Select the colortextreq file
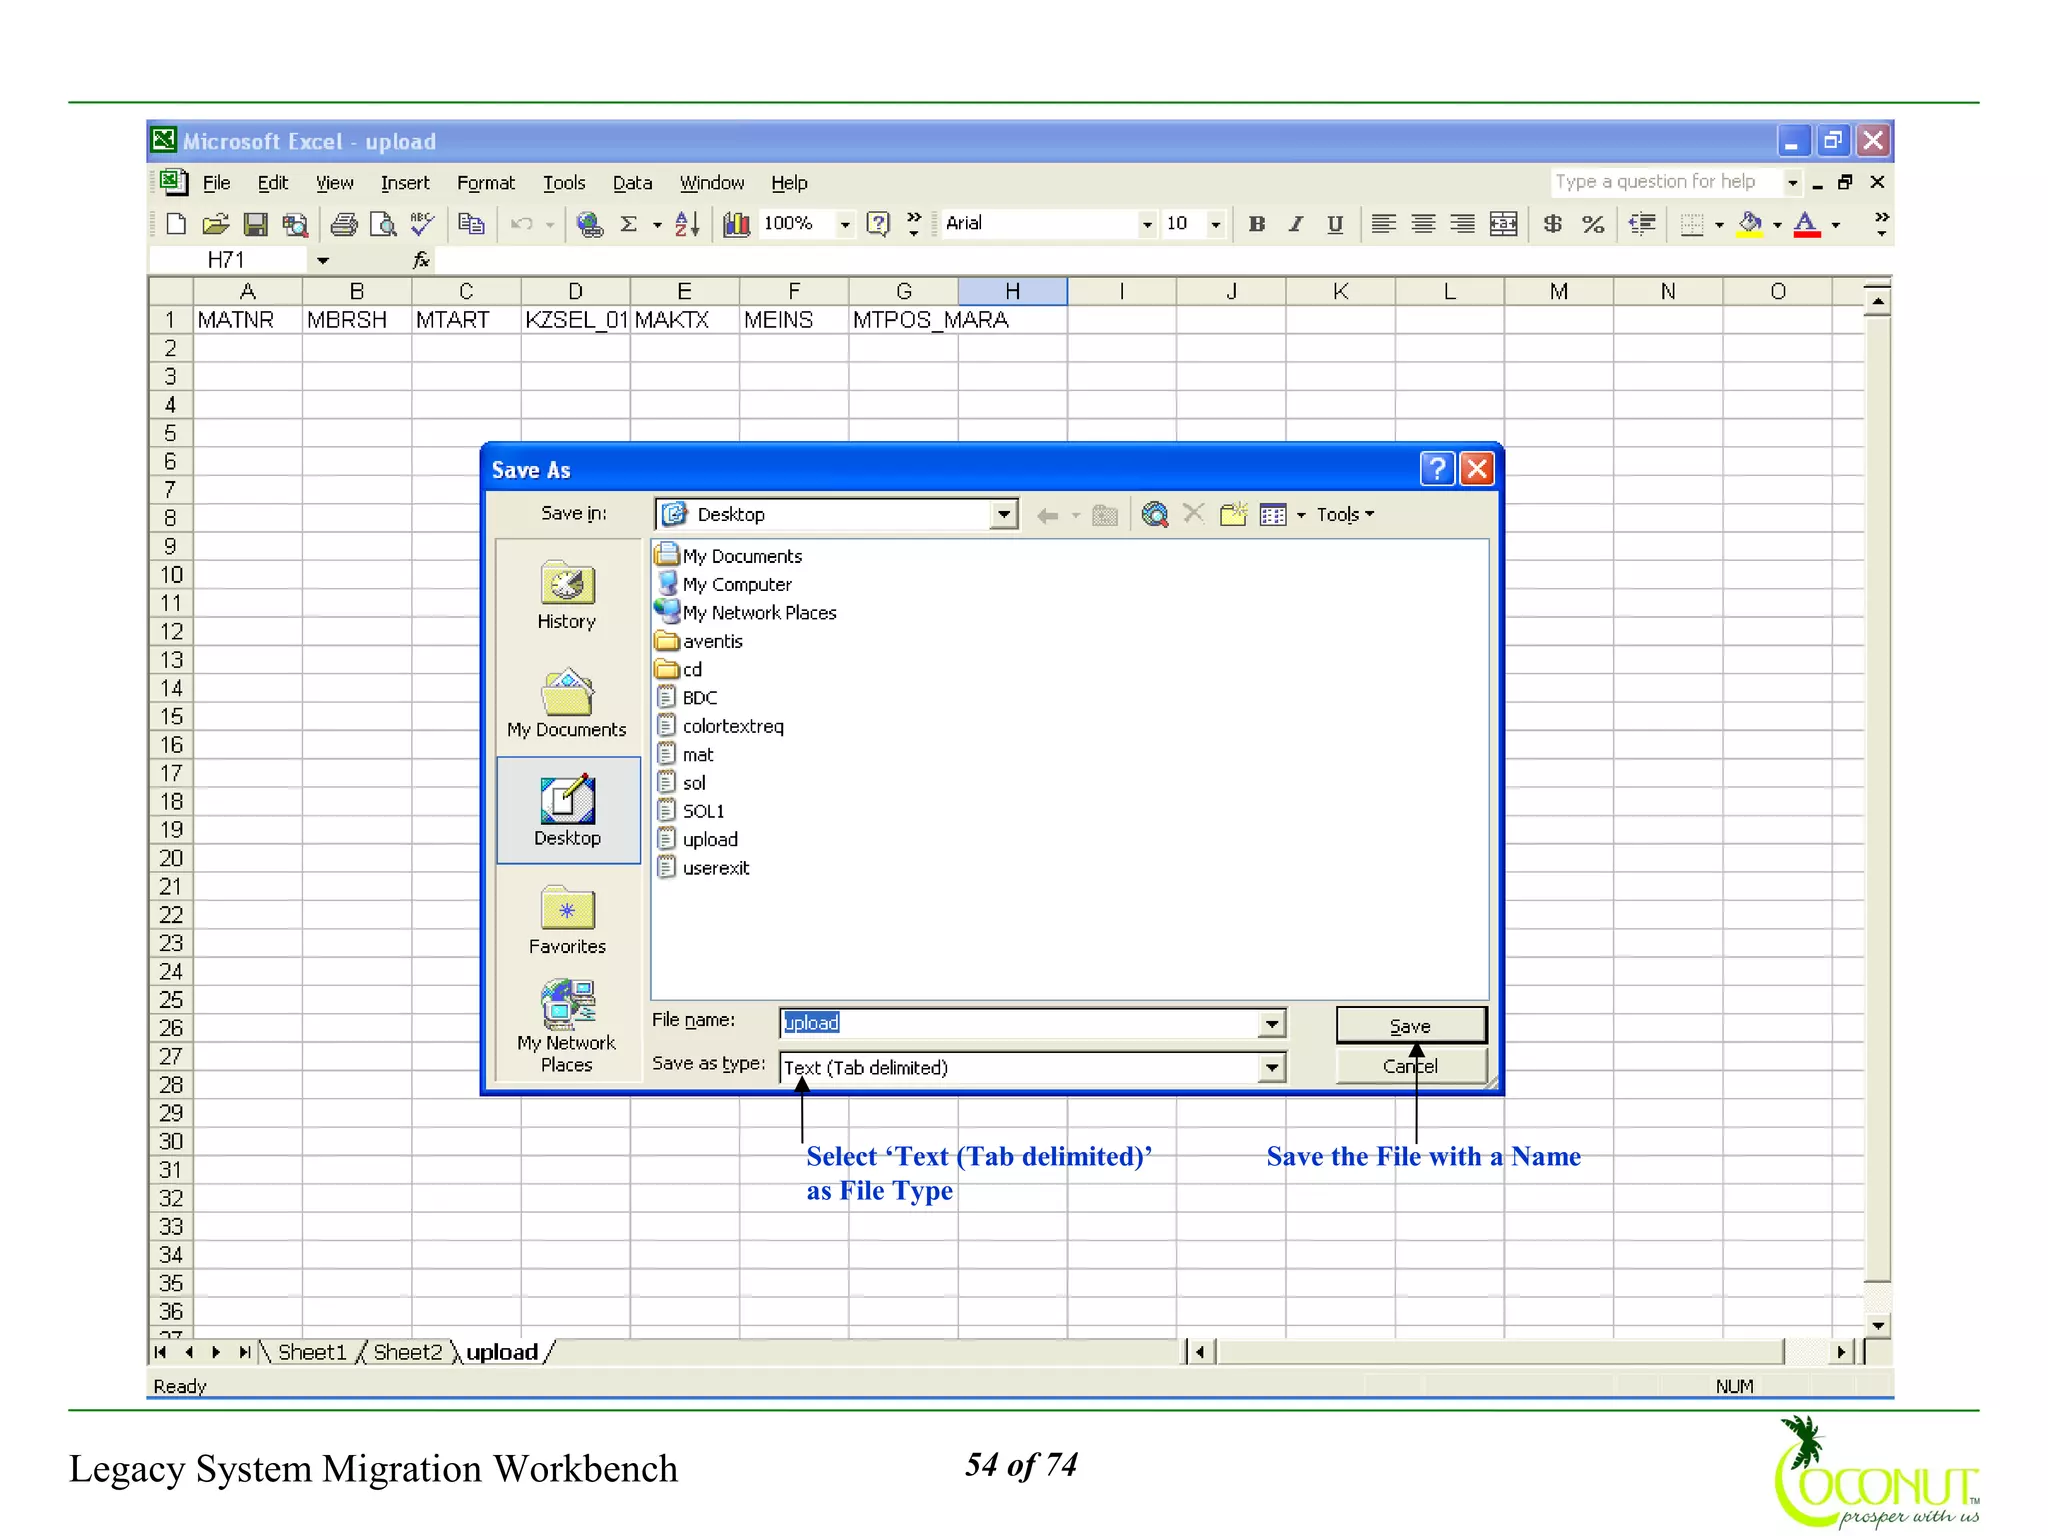Screen dimensions: 2048x1536 pos(721,726)
